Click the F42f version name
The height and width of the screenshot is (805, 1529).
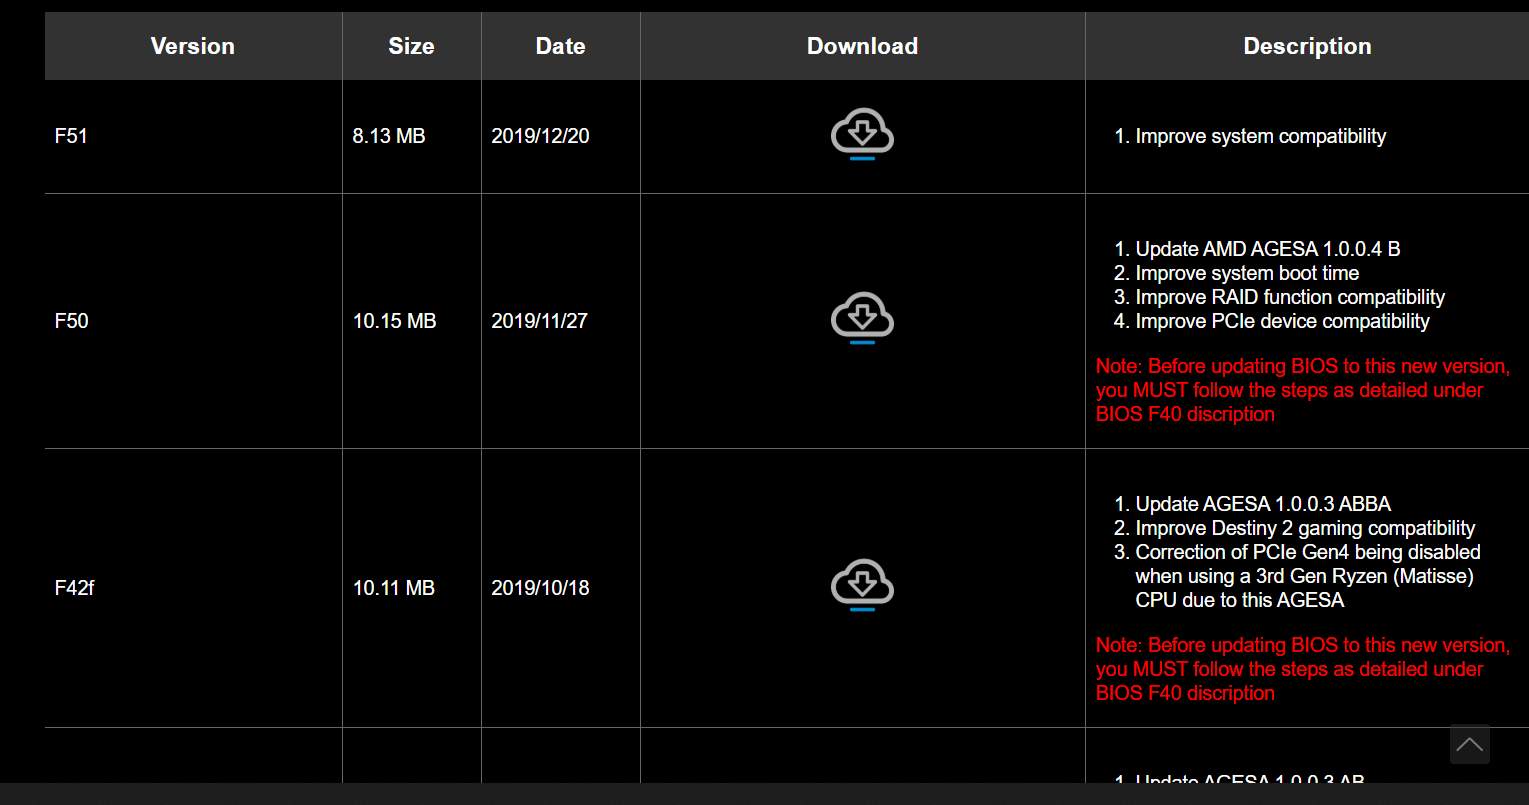[x=75, y=588]
